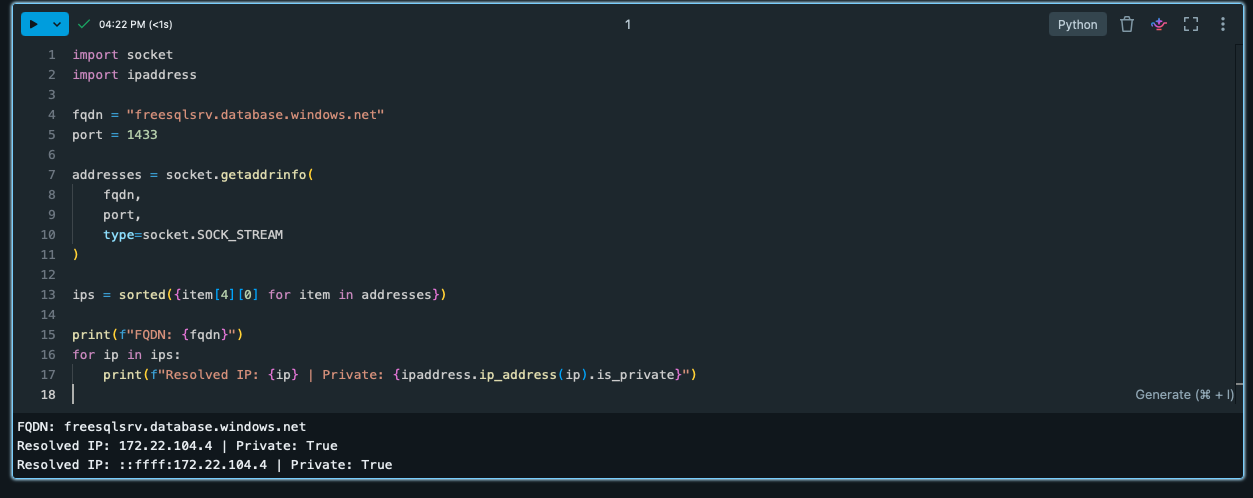Click the 'import socket' code line
Viewport: 1253px width, 498px height.
click(x=122, y=55)
